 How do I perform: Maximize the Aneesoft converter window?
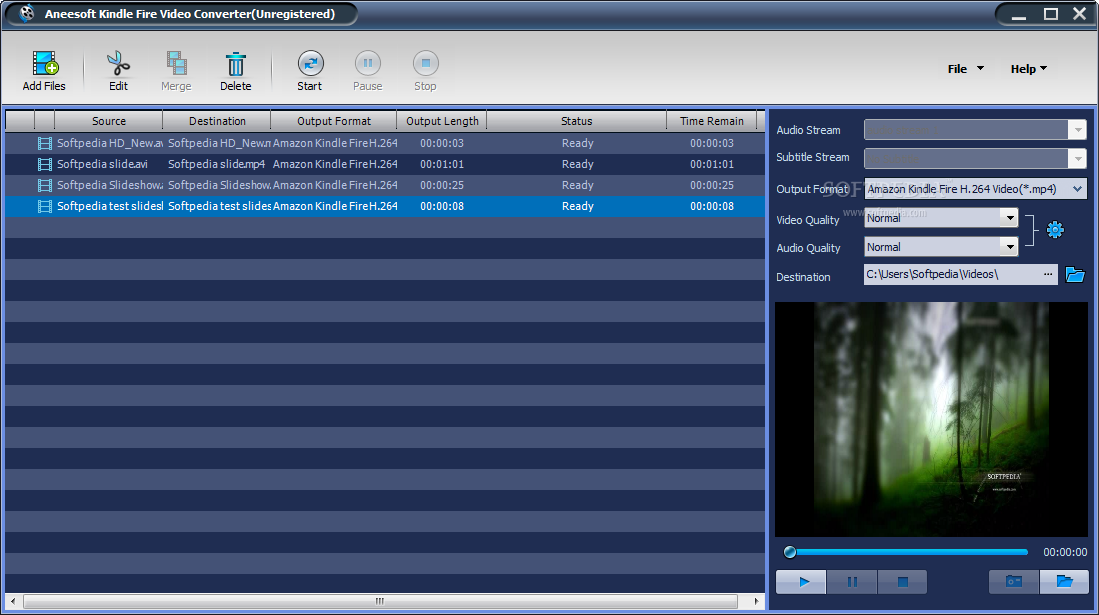pos(1051,14)
